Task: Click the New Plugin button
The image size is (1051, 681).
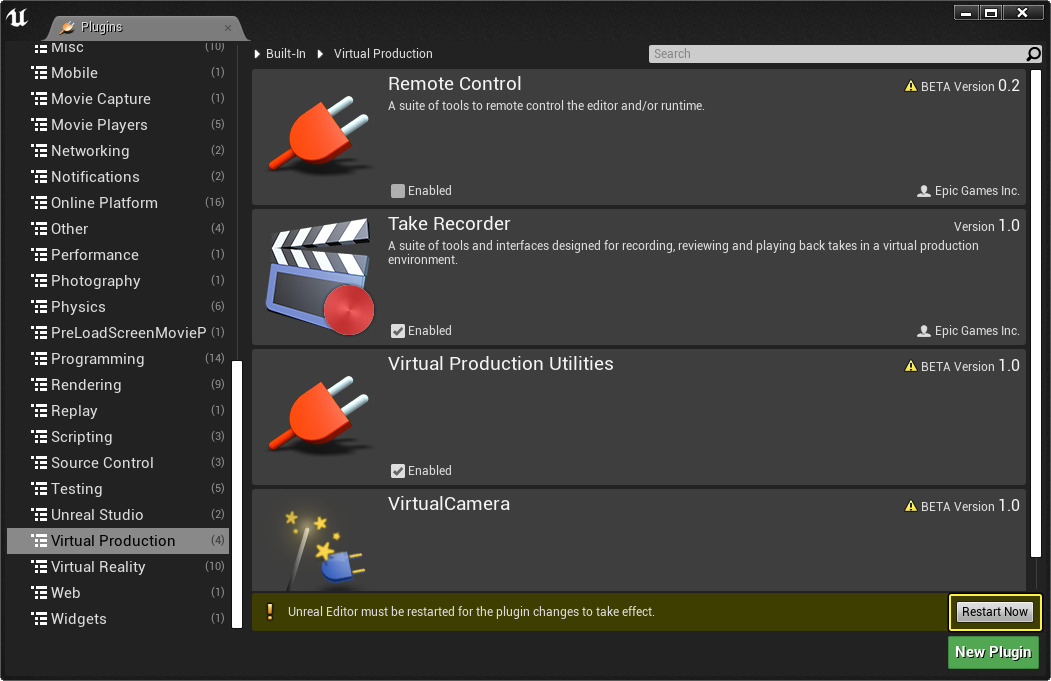Action: 993,652
